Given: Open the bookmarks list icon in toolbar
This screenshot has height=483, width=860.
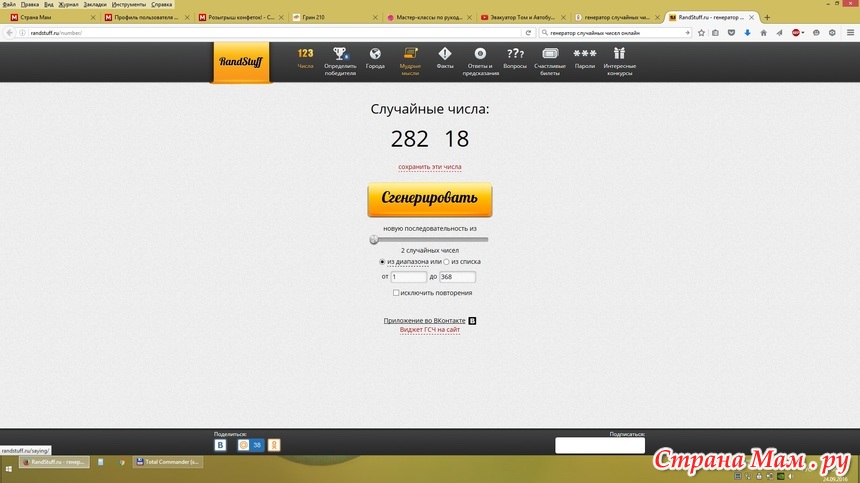Looking at the screenshot, I should click(715, 33).
